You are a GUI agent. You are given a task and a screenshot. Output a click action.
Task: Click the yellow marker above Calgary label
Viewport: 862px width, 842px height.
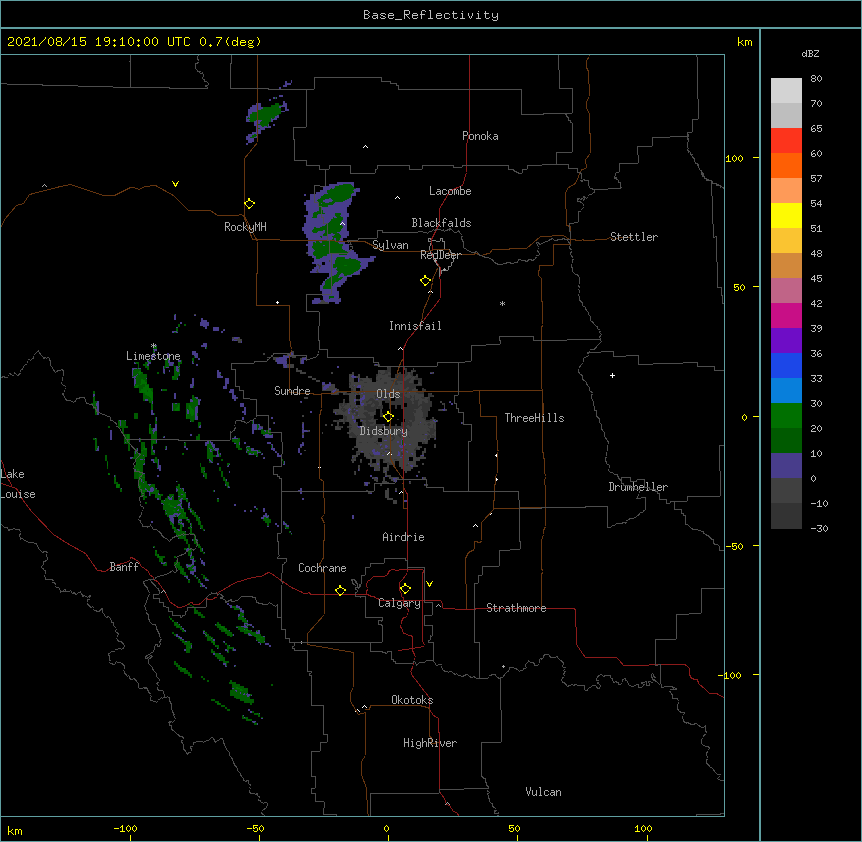pyautogui.click(x=405, y=589)
